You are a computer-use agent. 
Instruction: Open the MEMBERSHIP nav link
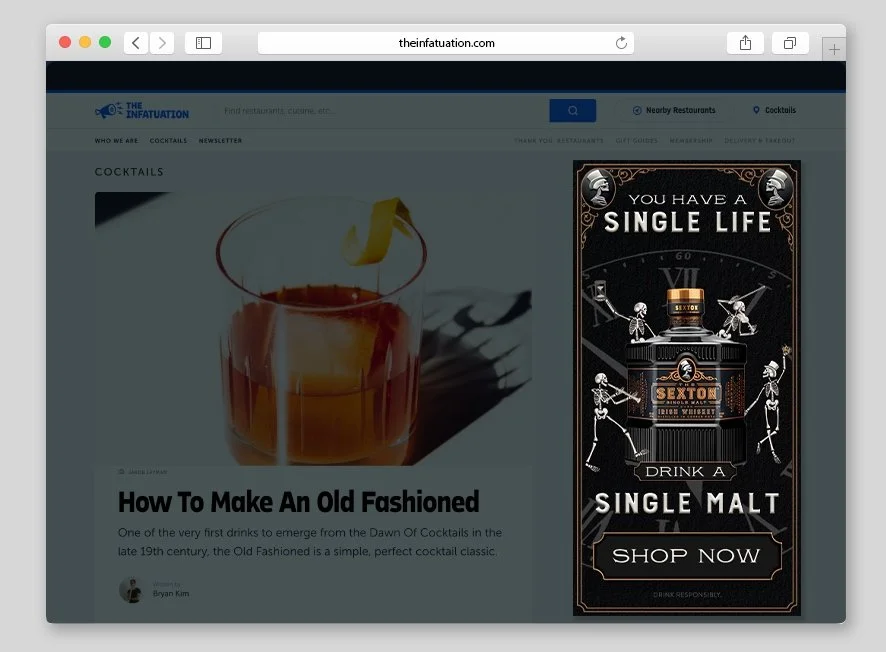[691, 141]
